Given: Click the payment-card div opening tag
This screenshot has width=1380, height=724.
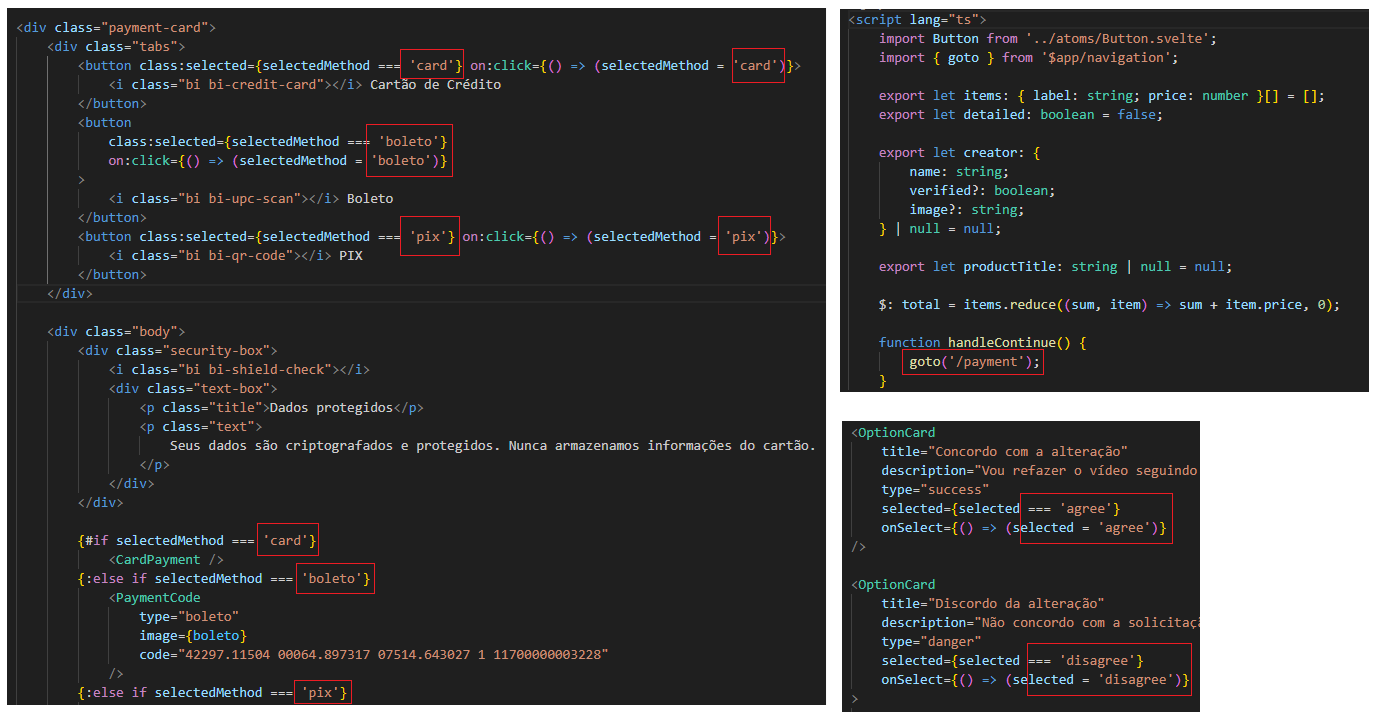Looking at the screenshot, I should (x=116, y=27).
